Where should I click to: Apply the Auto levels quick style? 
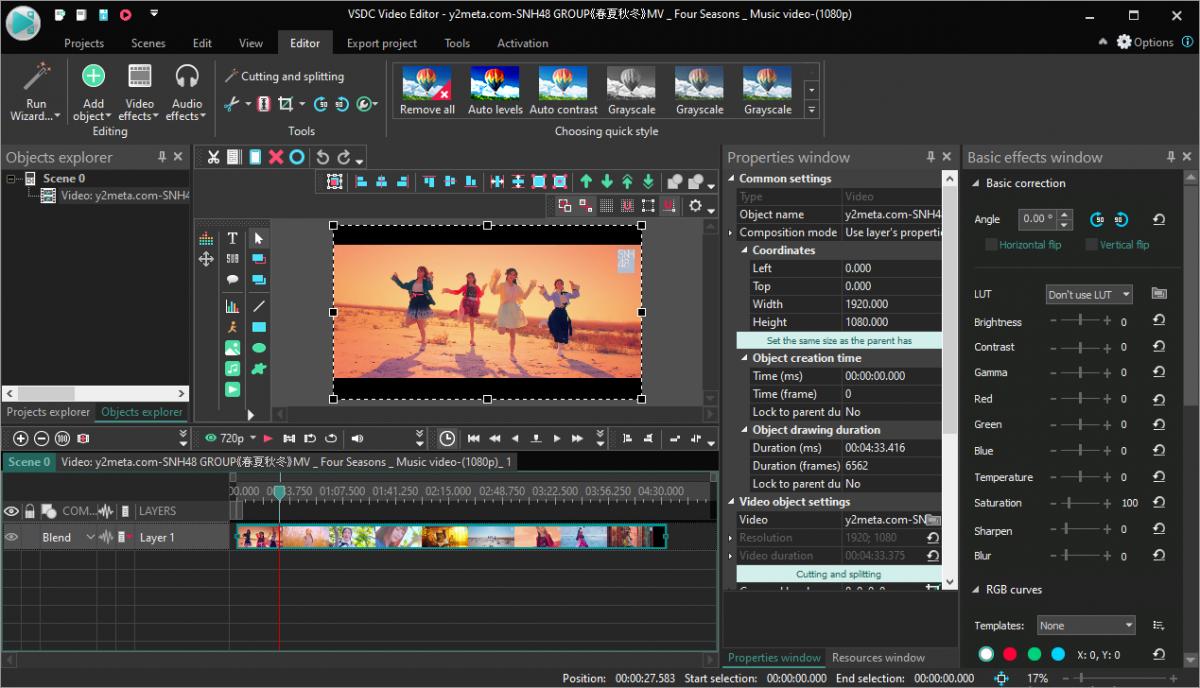click(495, 90)
